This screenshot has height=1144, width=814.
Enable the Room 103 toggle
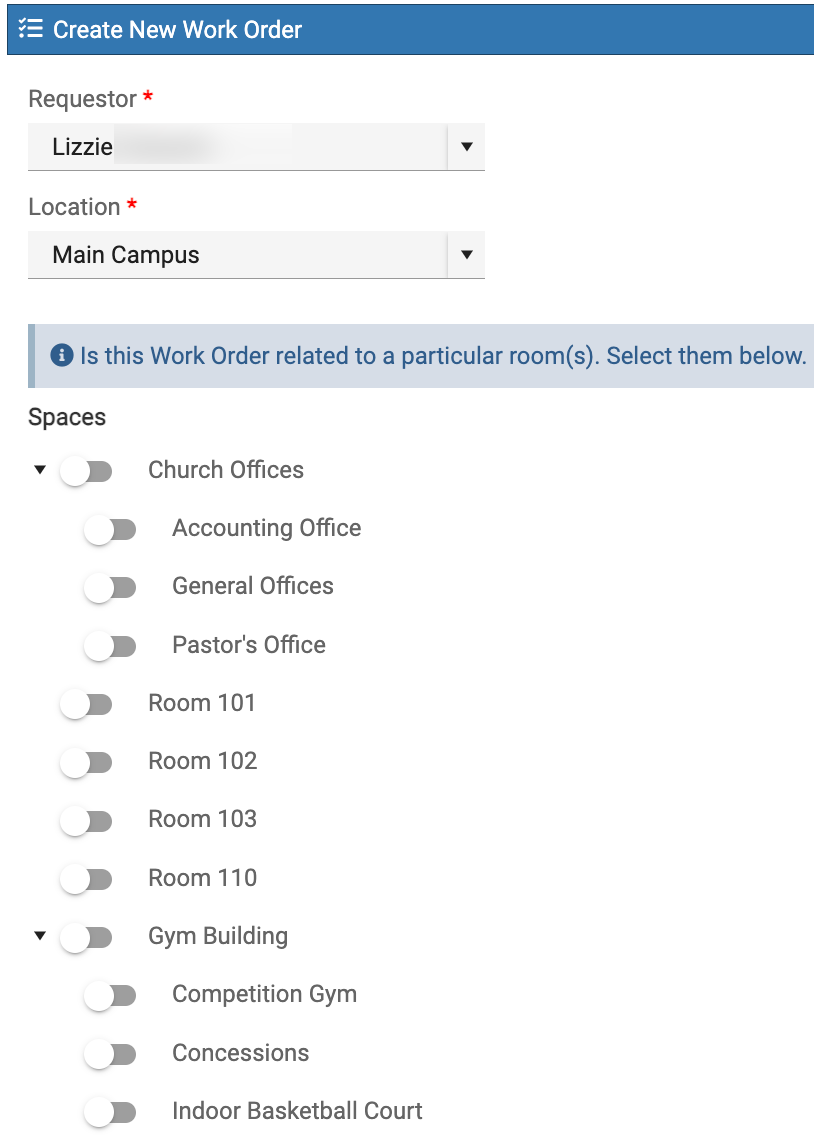tap(86, 822)
